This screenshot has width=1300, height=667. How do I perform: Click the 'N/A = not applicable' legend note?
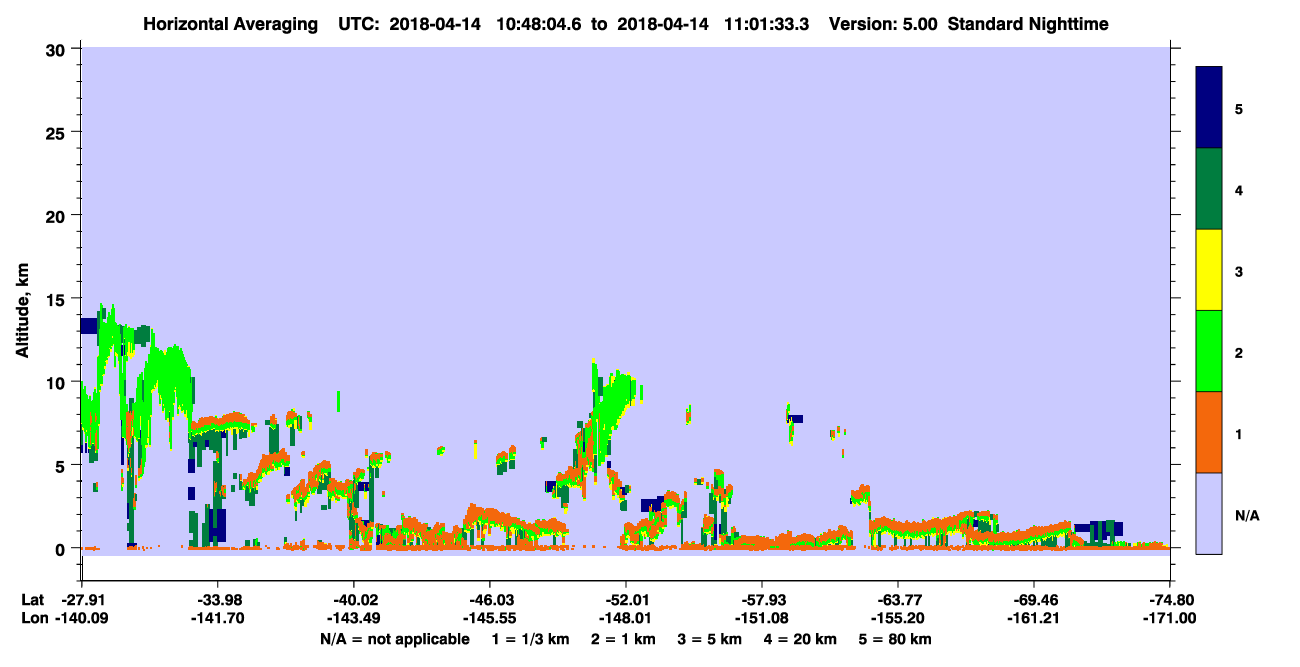(395, 639)
